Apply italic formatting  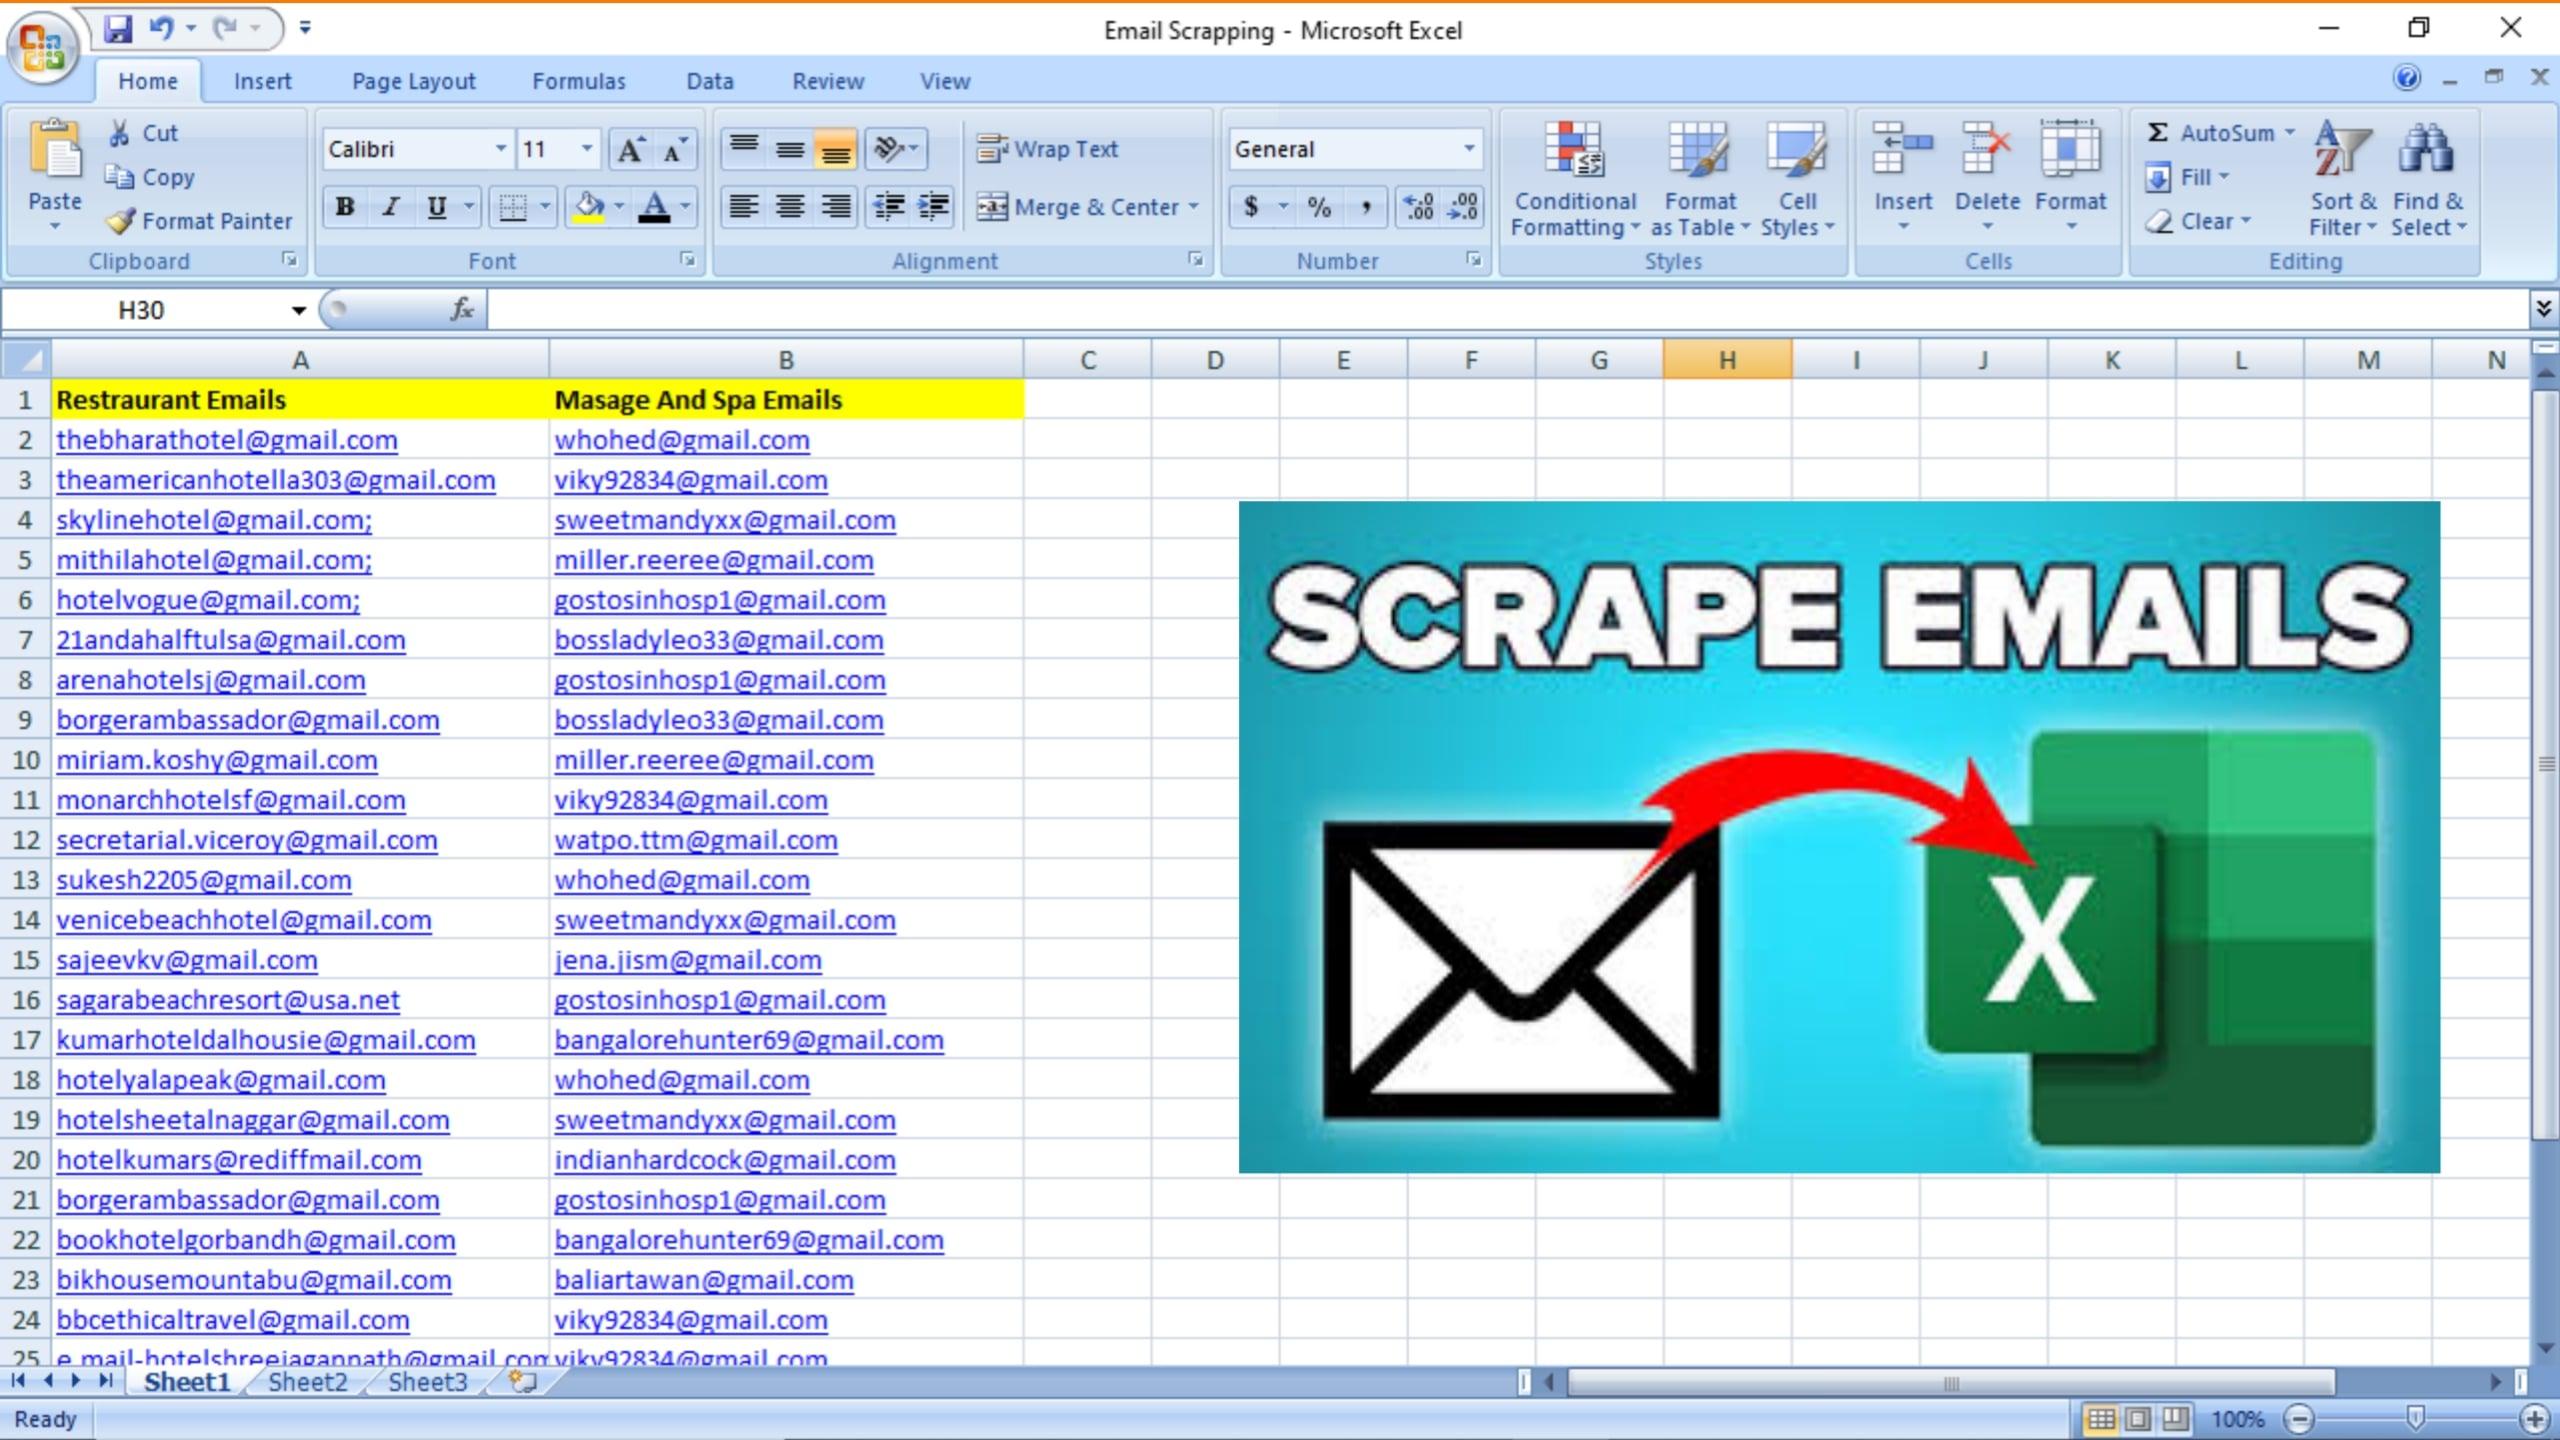(x=390, y=207)
